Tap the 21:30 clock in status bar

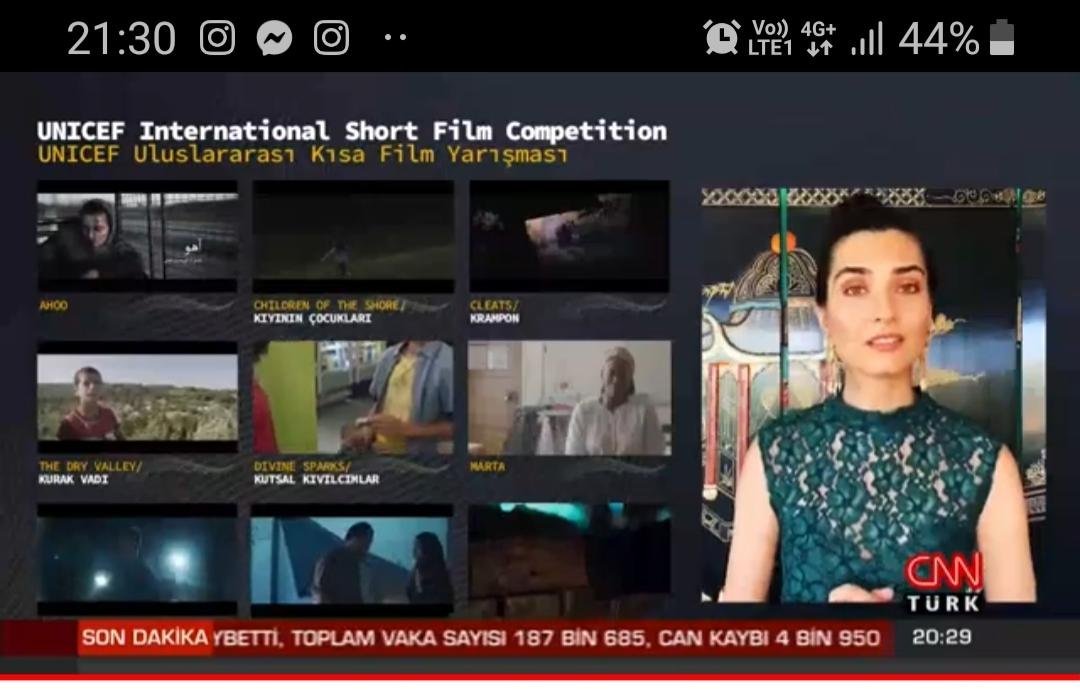click(121, 39)
